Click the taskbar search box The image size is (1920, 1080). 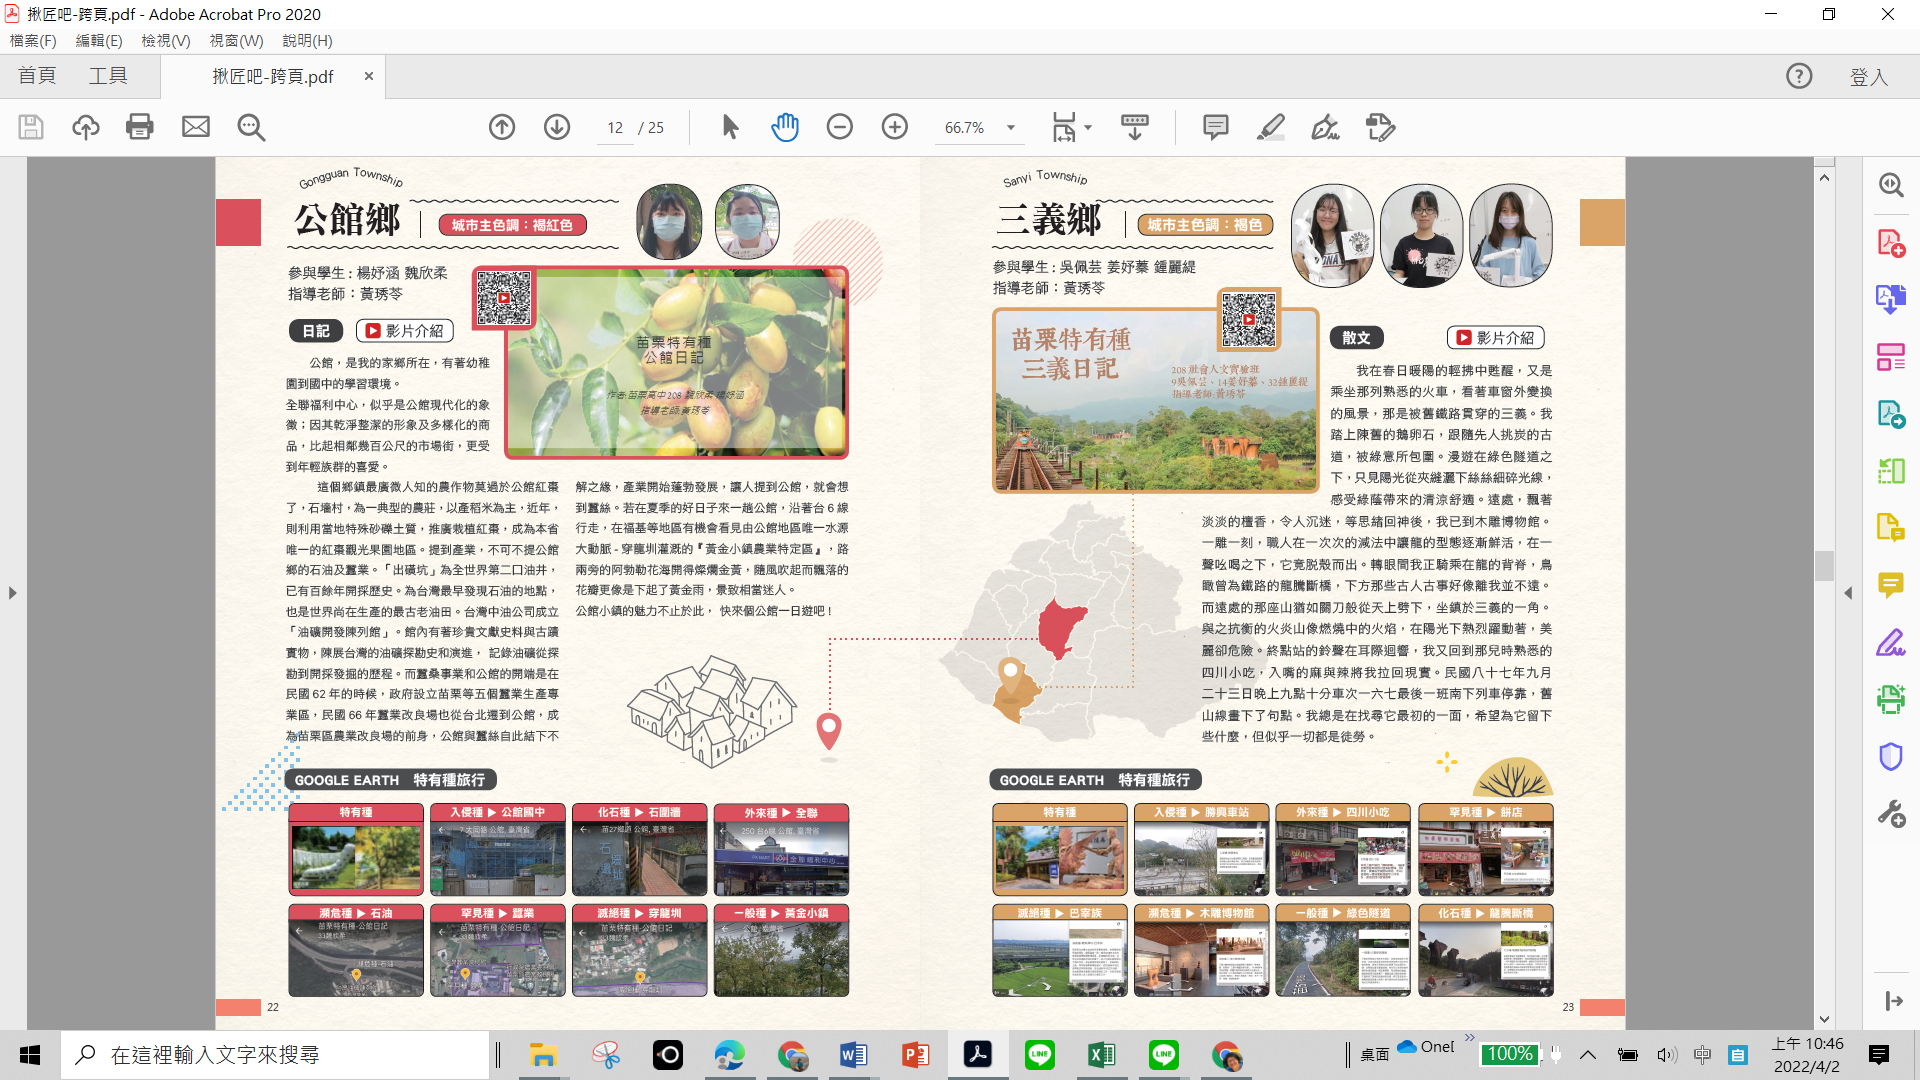click(x=276, y=1055)
